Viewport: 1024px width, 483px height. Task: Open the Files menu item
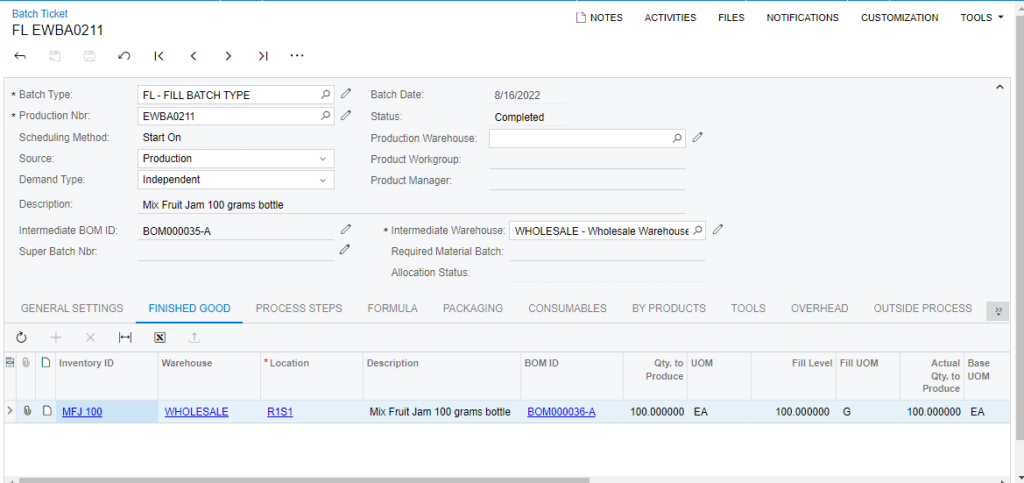[731, 18]
